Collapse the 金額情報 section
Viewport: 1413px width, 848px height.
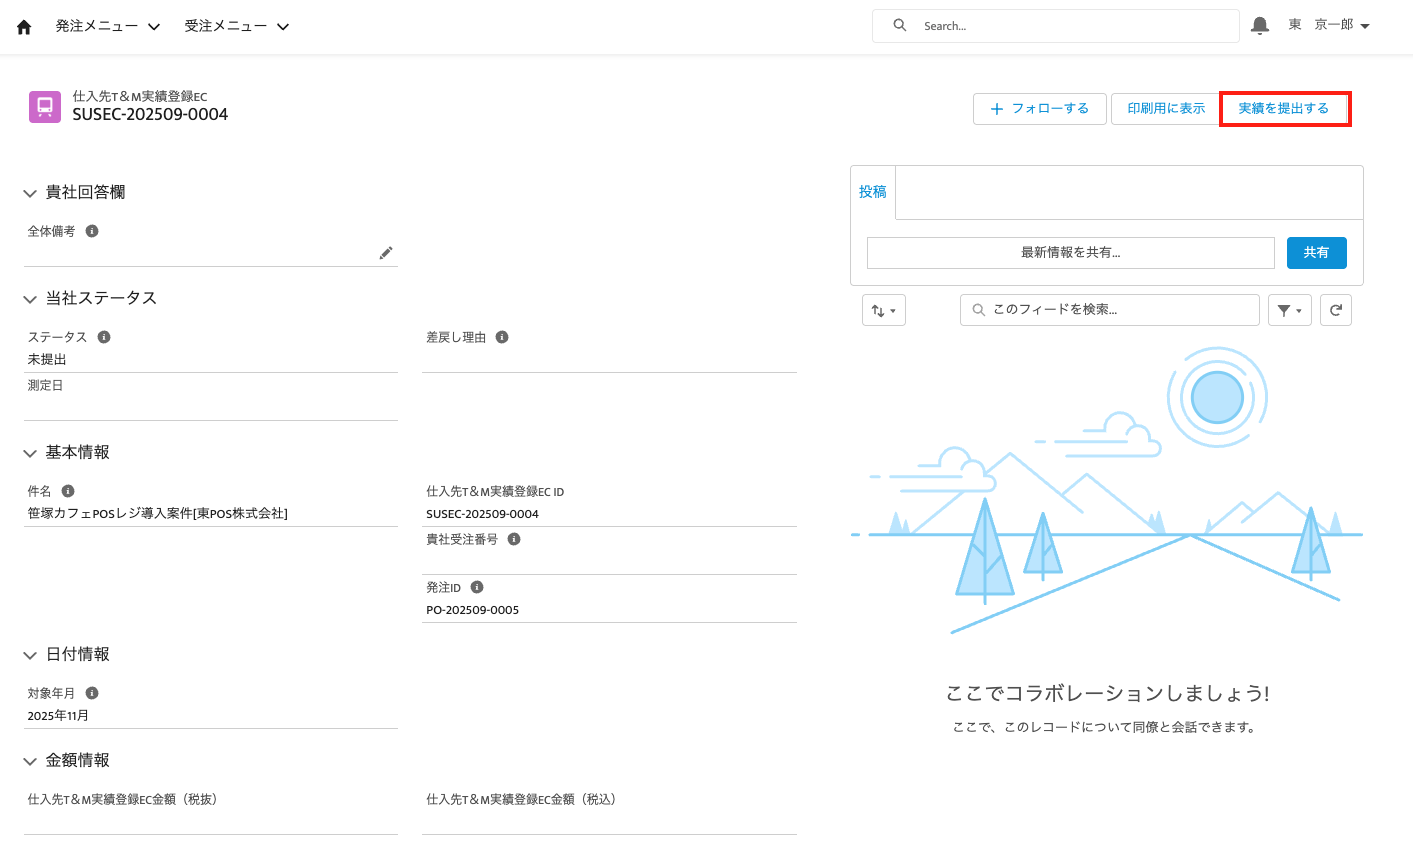30,761
